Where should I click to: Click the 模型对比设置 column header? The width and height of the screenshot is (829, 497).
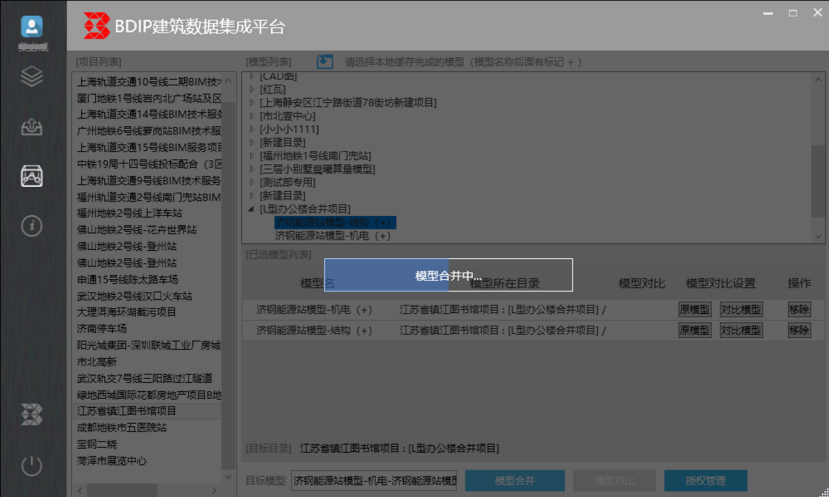pos(721,283)
